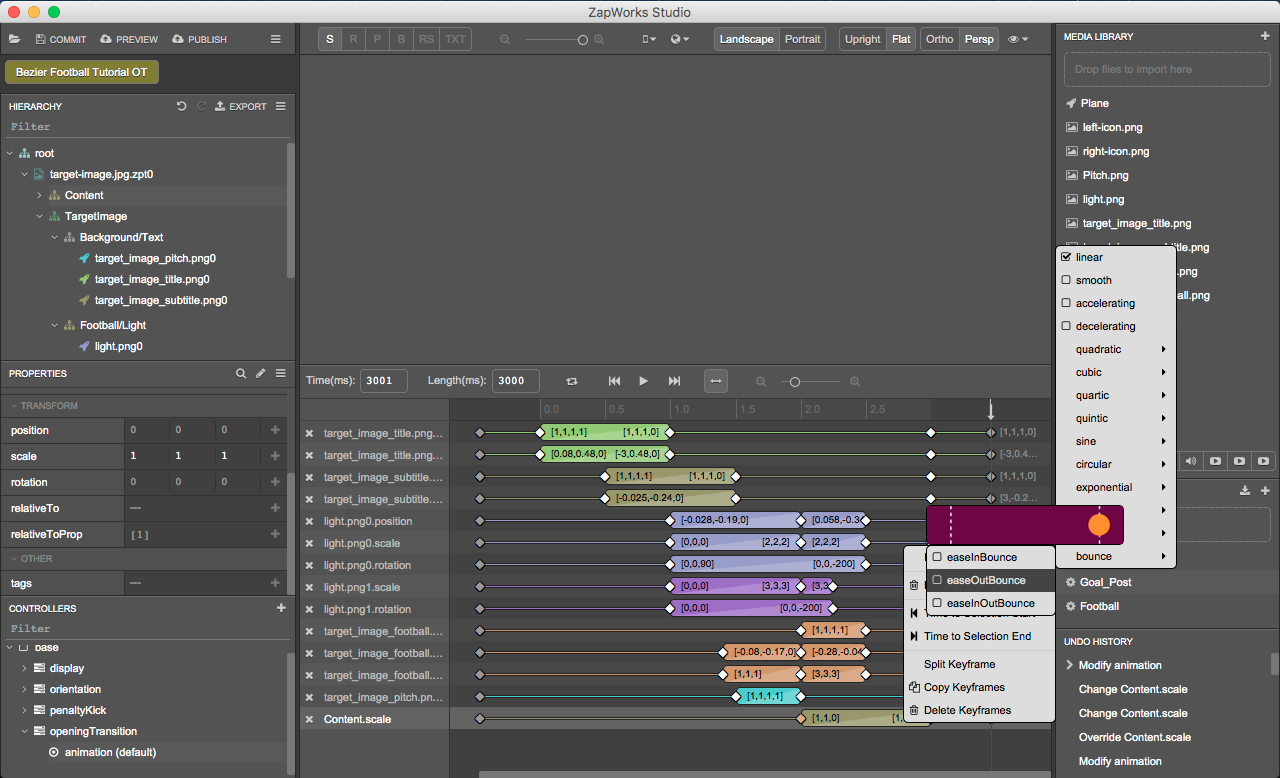Enable timeline loop playback

pyautogui.click(x=571, y=381)
